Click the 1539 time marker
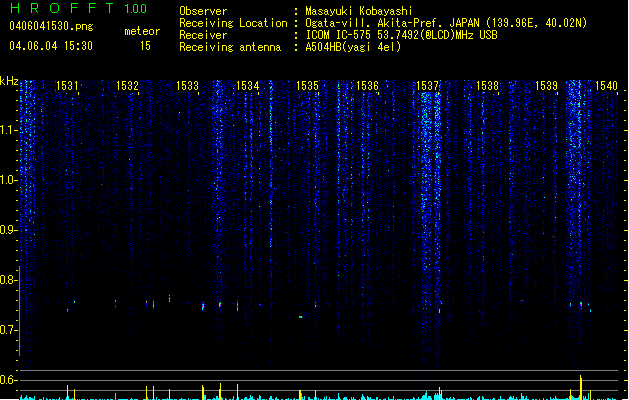This screenshot has width=629, height=400. click(x=546, y=86)
